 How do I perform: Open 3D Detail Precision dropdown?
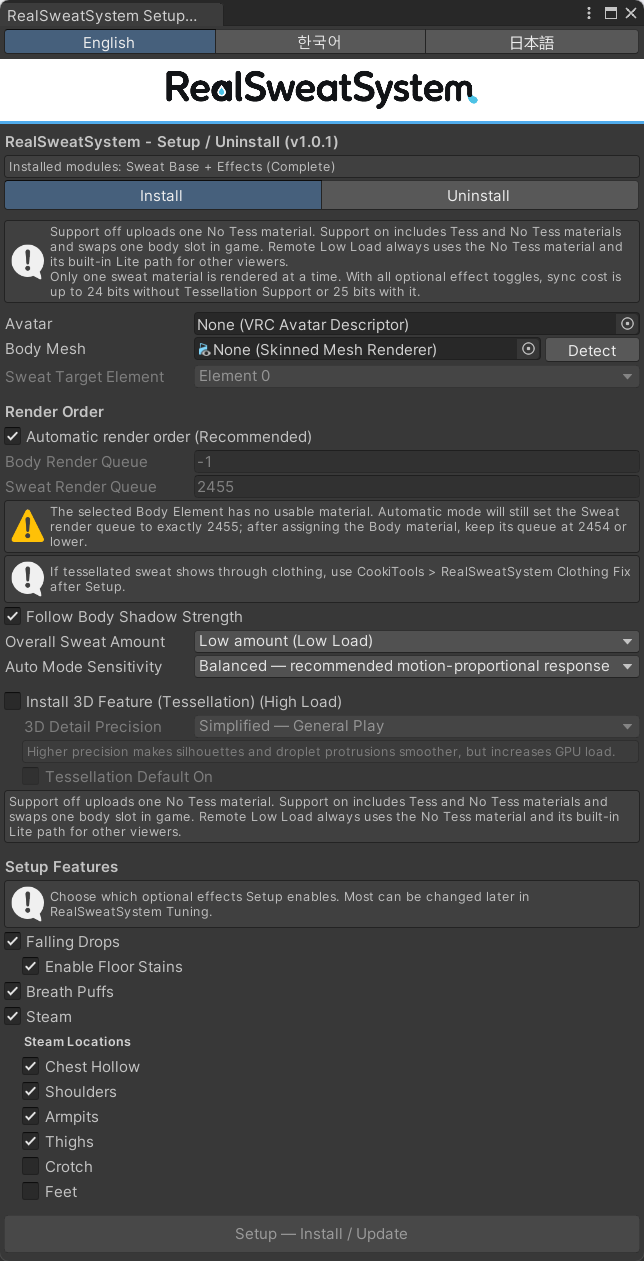pyautogui.click(x=416, y=726)
